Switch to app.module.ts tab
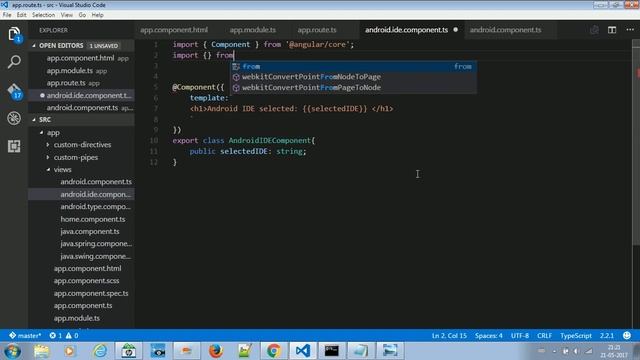 252,30
